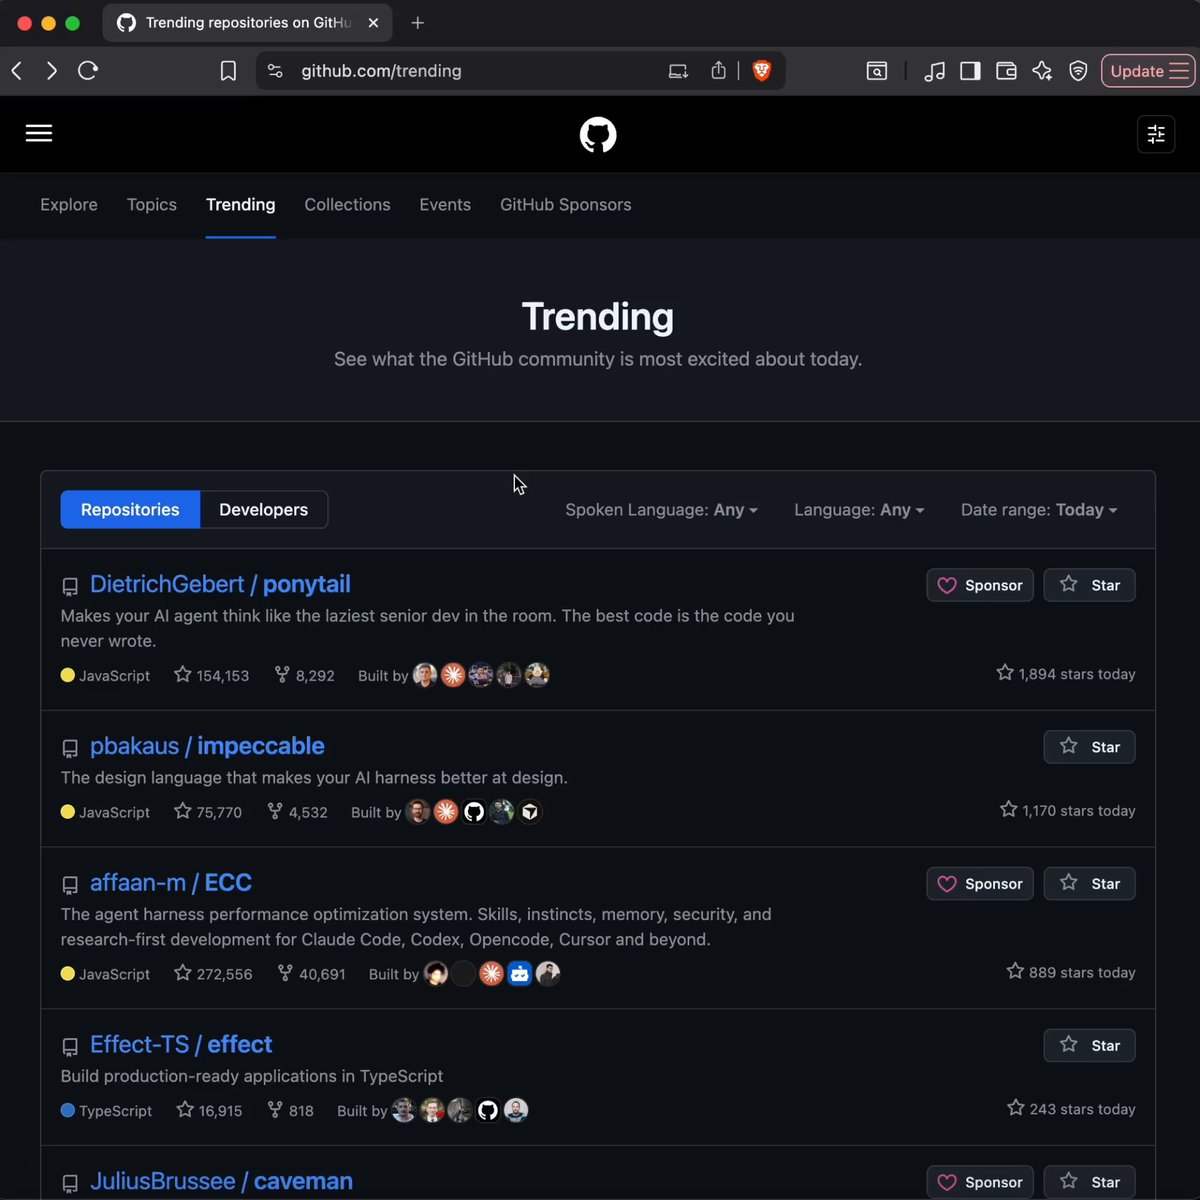Open the settings sliders icon in the header

[1156, 135]
